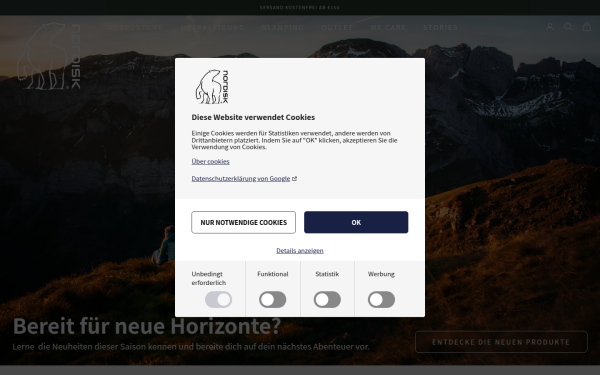Open the Ausrüstung menu

point(136,28)
